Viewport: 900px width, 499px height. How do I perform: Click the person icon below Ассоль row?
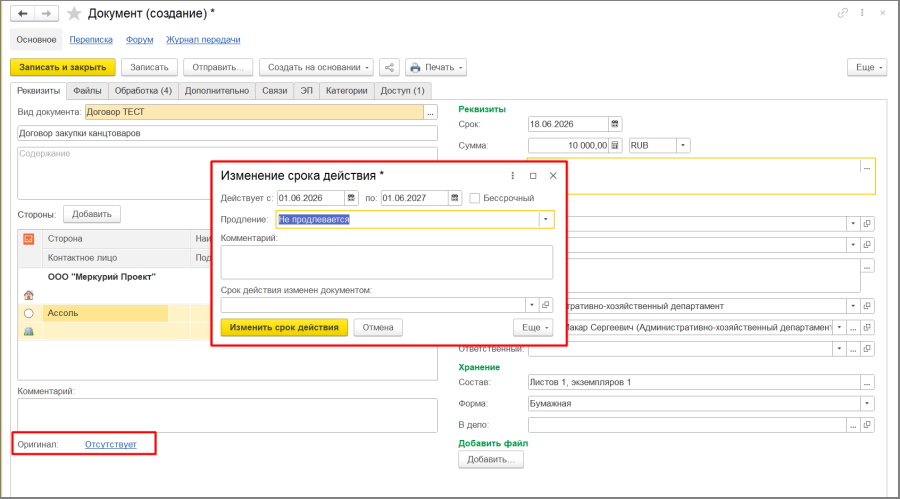(x=29, y=331)
